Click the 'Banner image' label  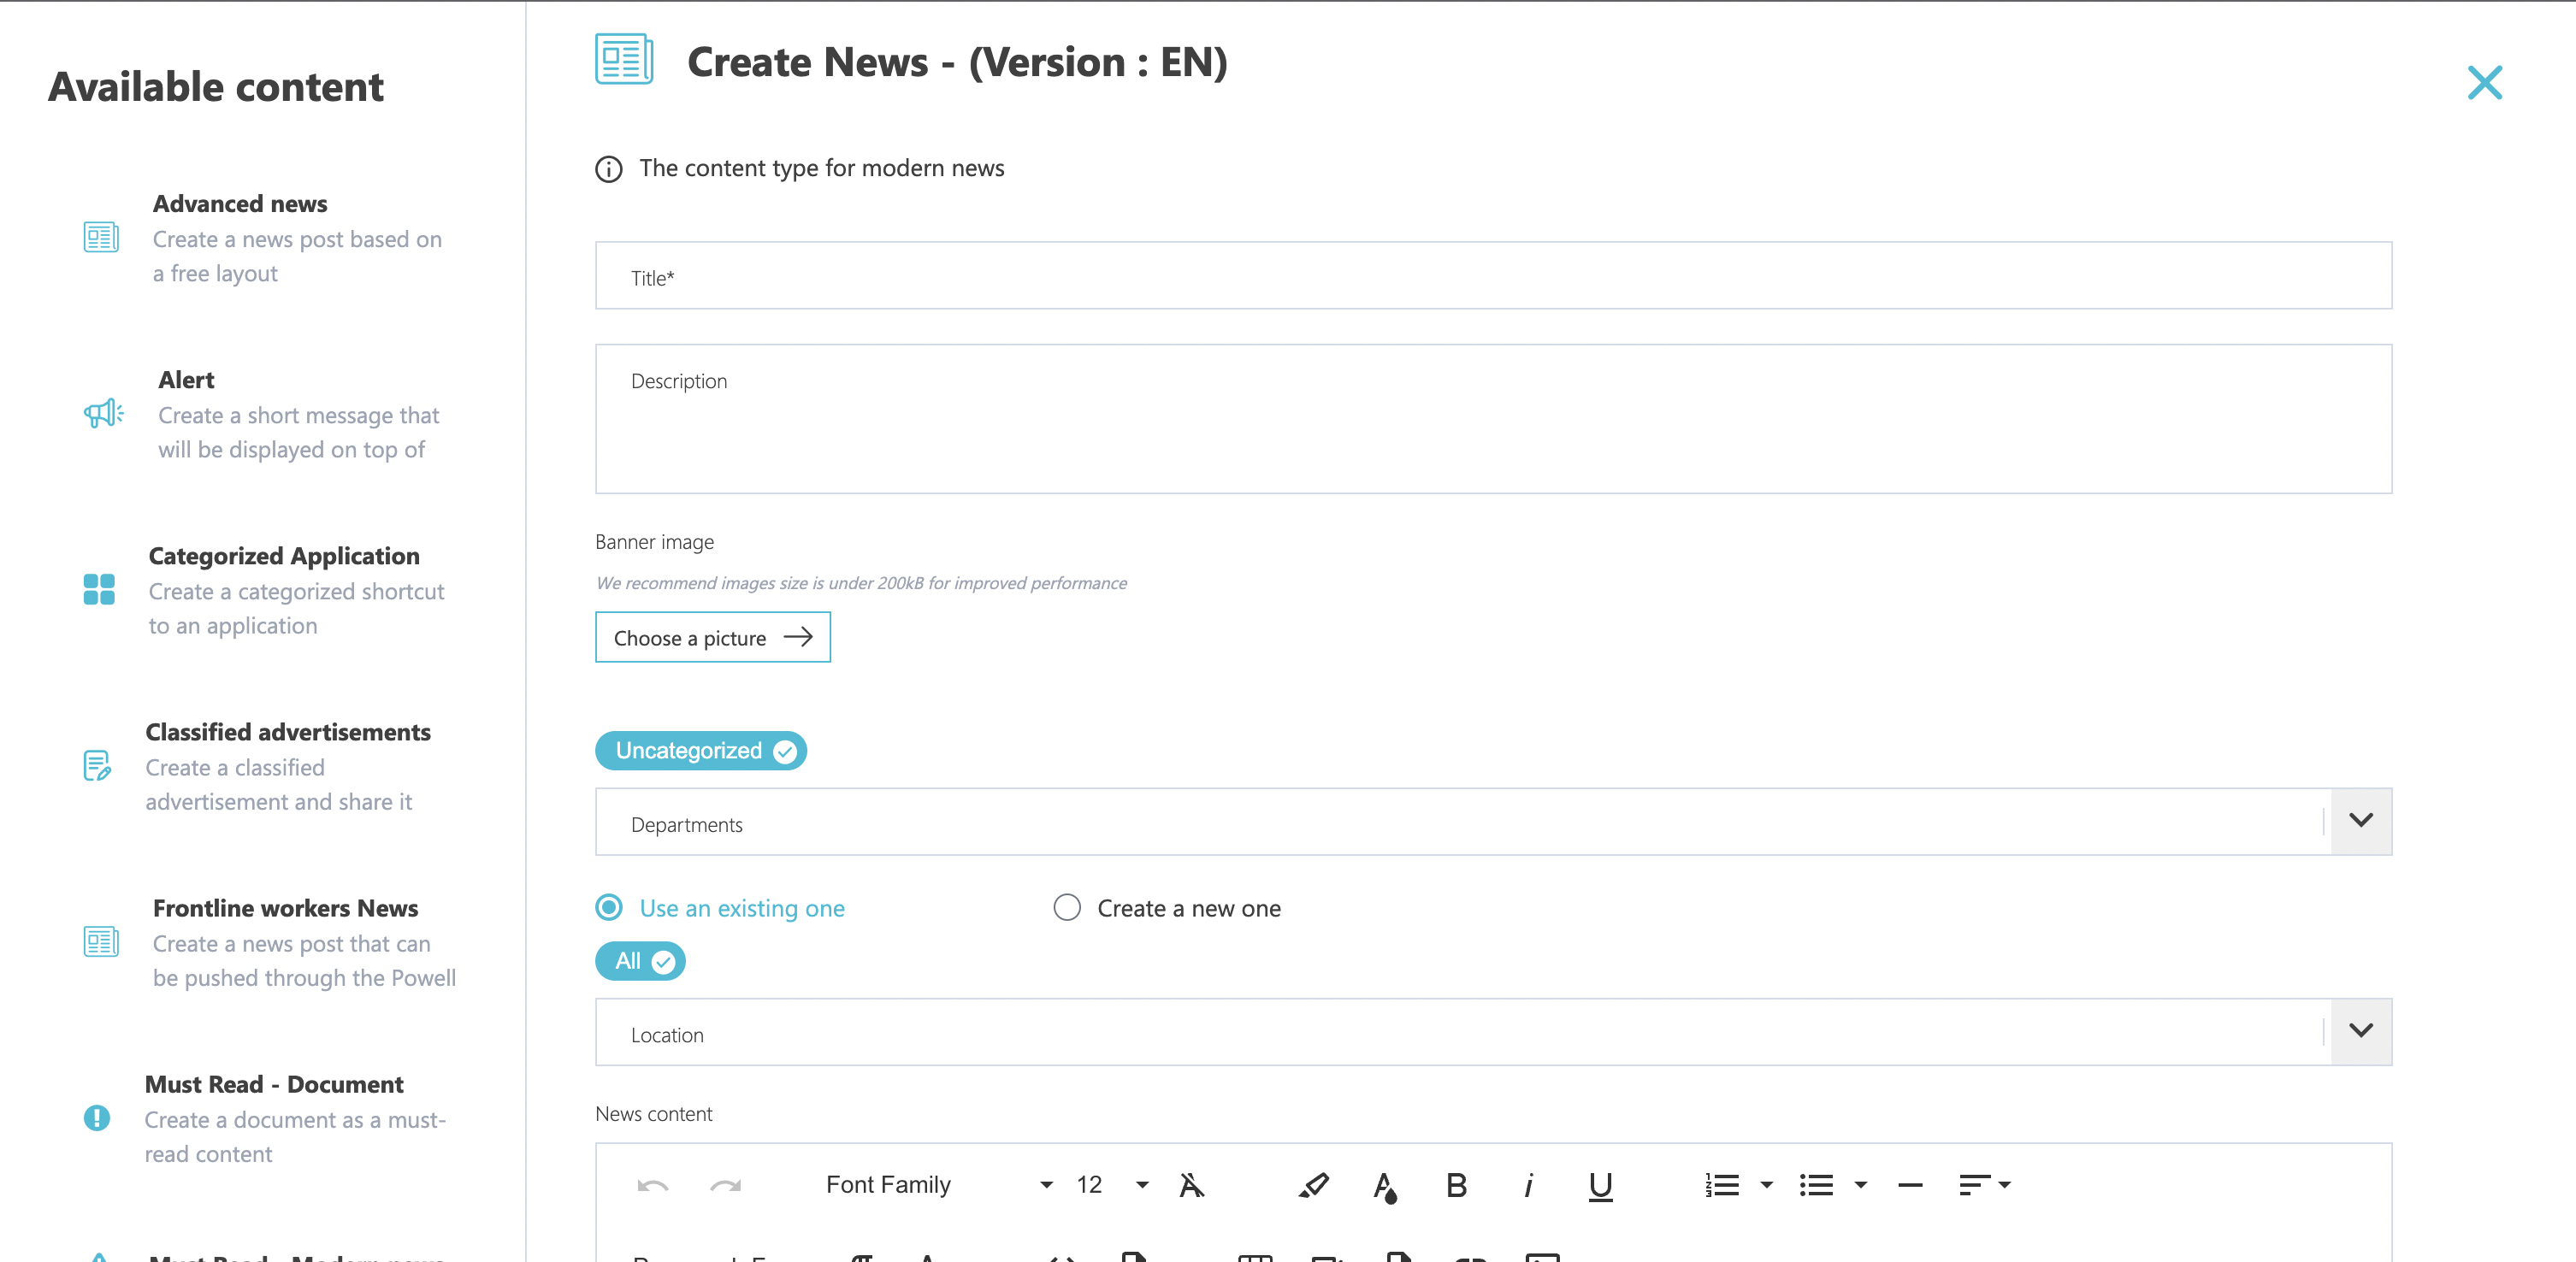click(654, 542)
